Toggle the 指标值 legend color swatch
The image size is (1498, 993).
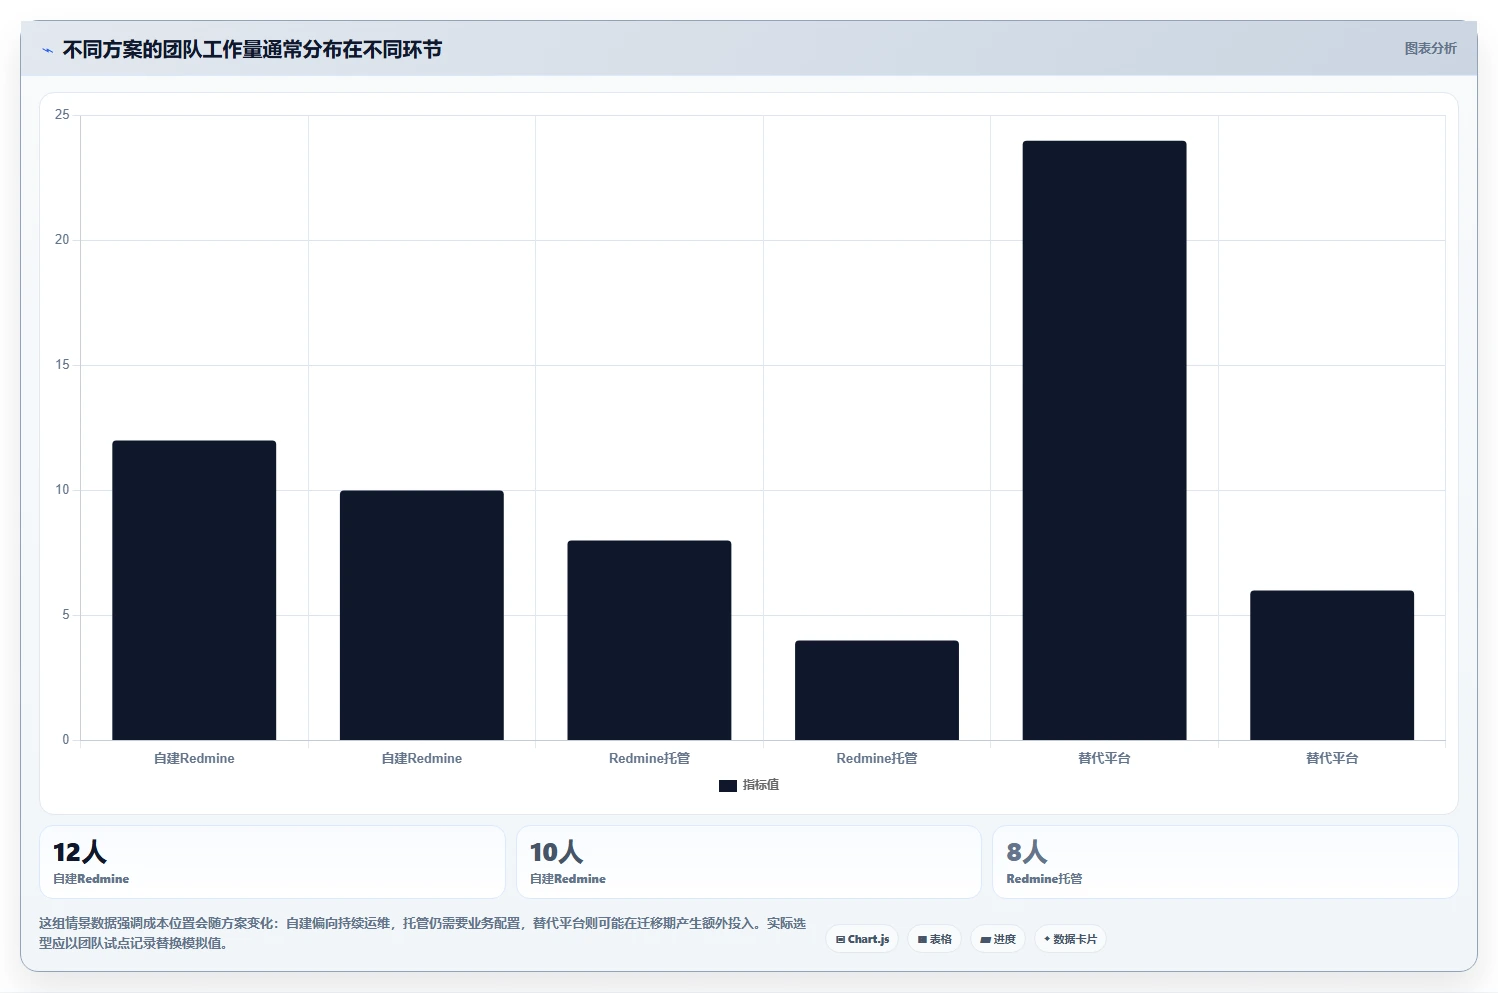tap(728, 786)
